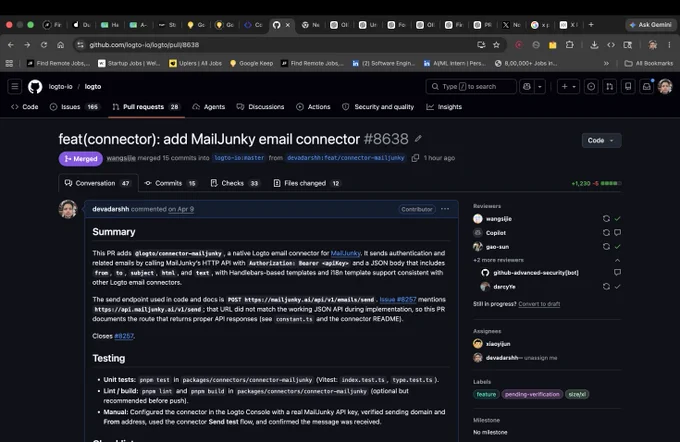Open the 'on Apr 9' comment timestamp link
This screenshot has width=680, height=442.
(x=181, y=209)
